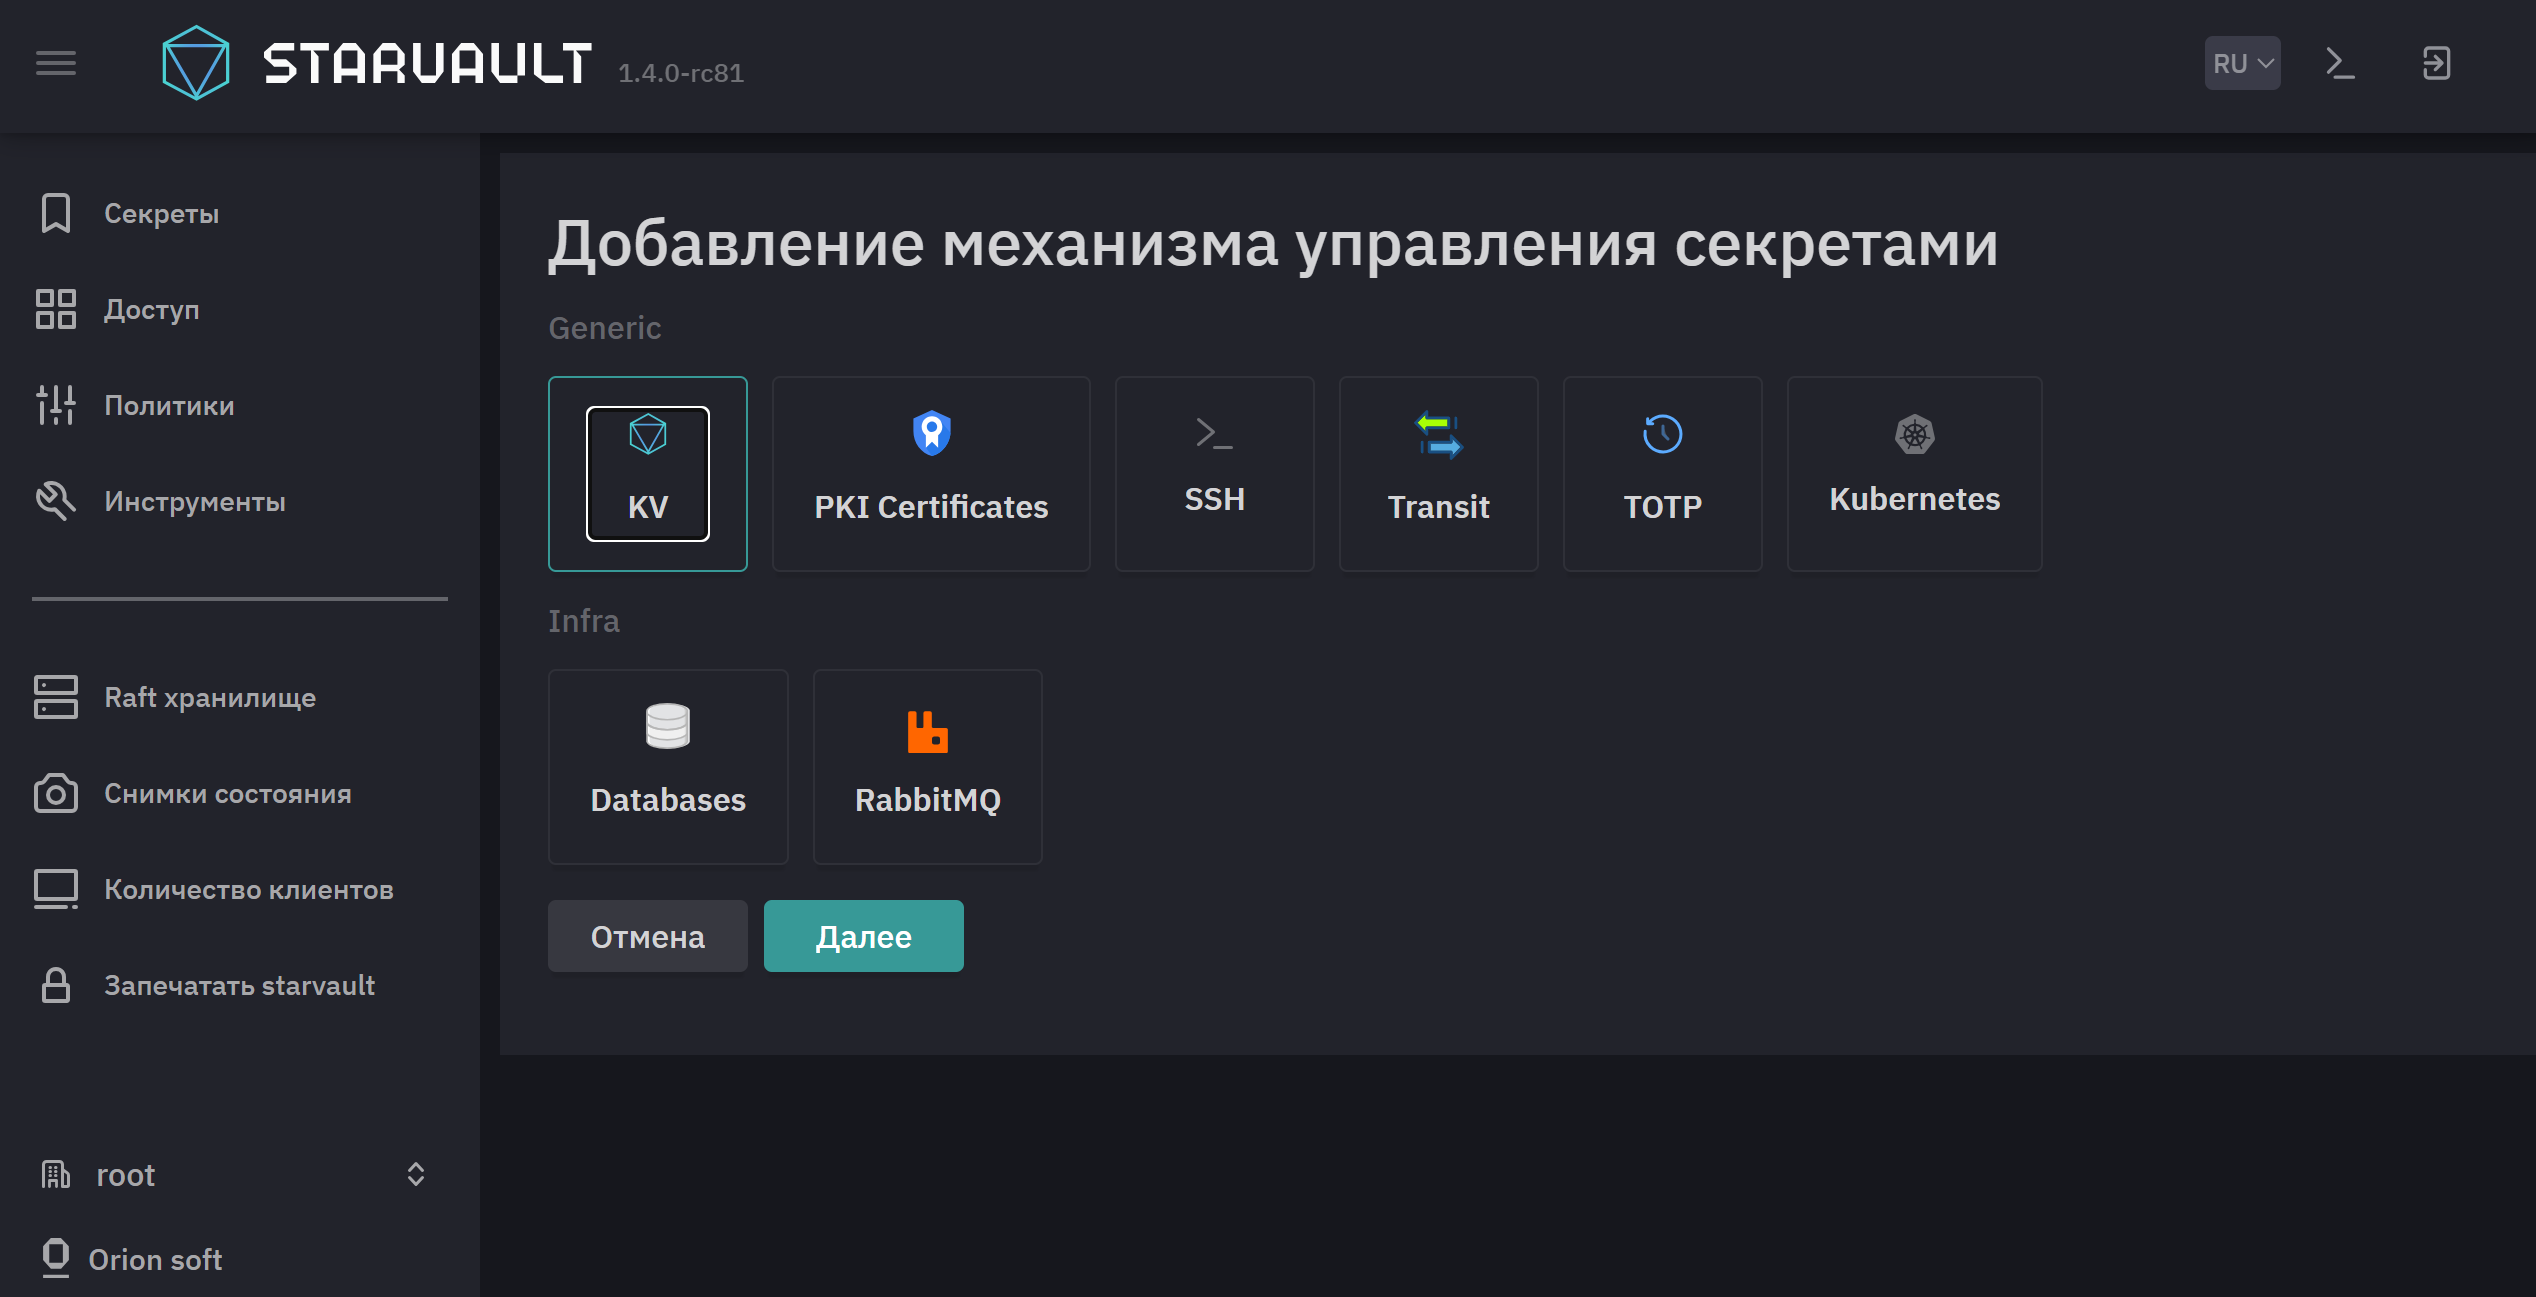Click the Далее next button
This screenshot has height=1297, width=2536.
coord(864,936)
